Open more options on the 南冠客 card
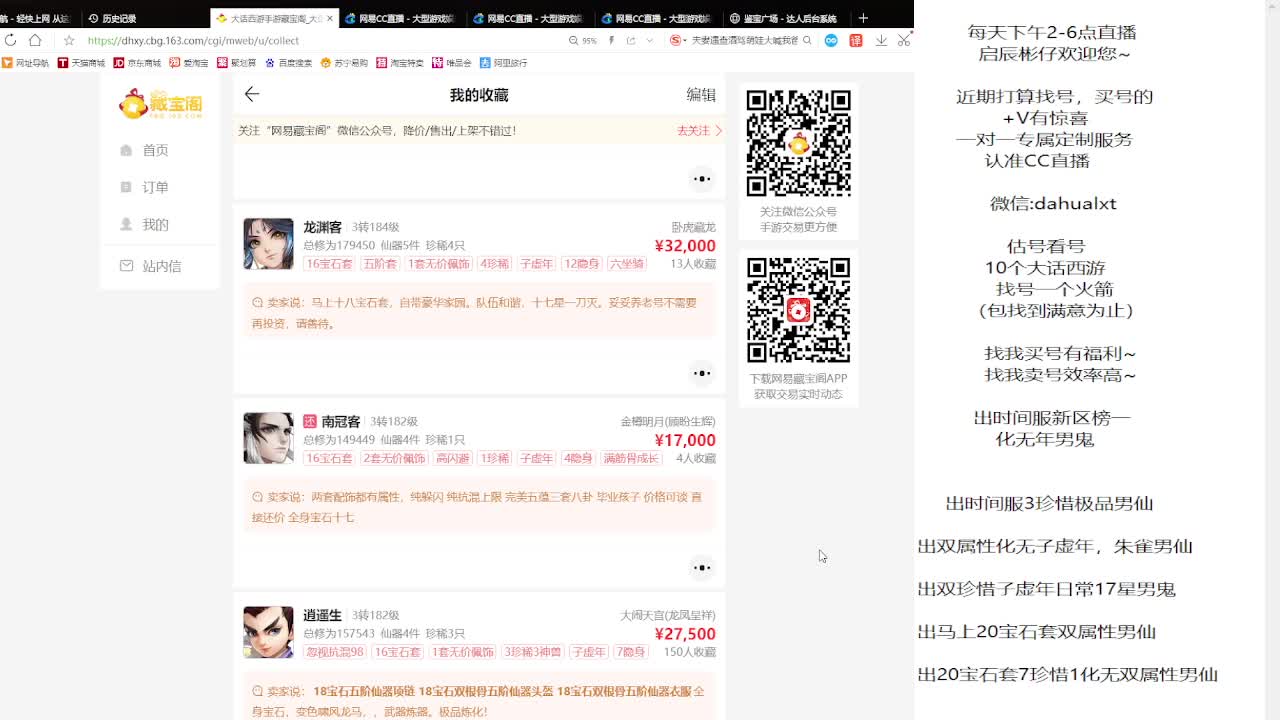This screenshot has width=1280, height=720. (702, 567)
